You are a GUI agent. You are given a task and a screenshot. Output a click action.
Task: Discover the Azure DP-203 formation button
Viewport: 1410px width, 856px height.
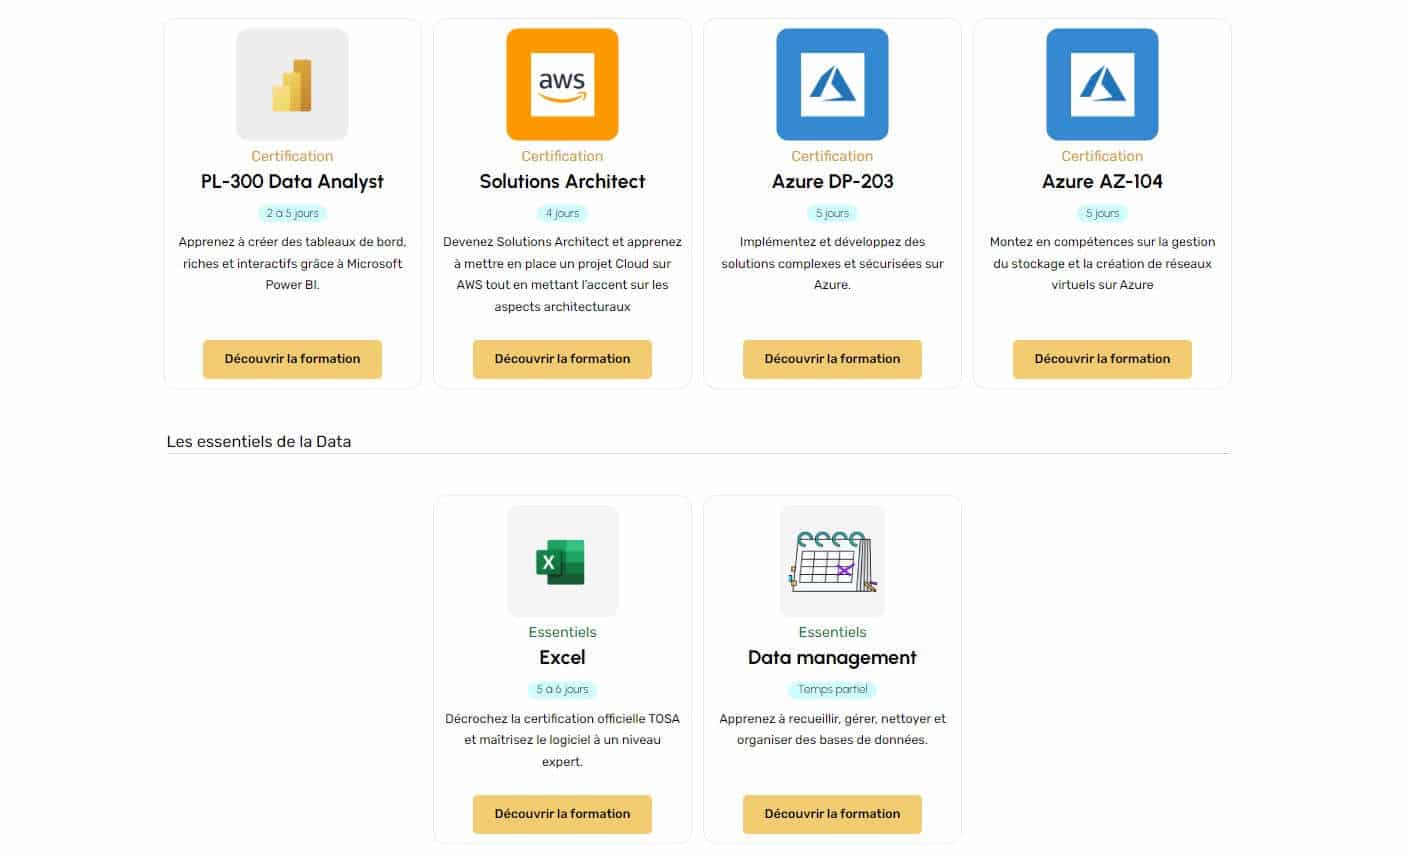(832, 359)
